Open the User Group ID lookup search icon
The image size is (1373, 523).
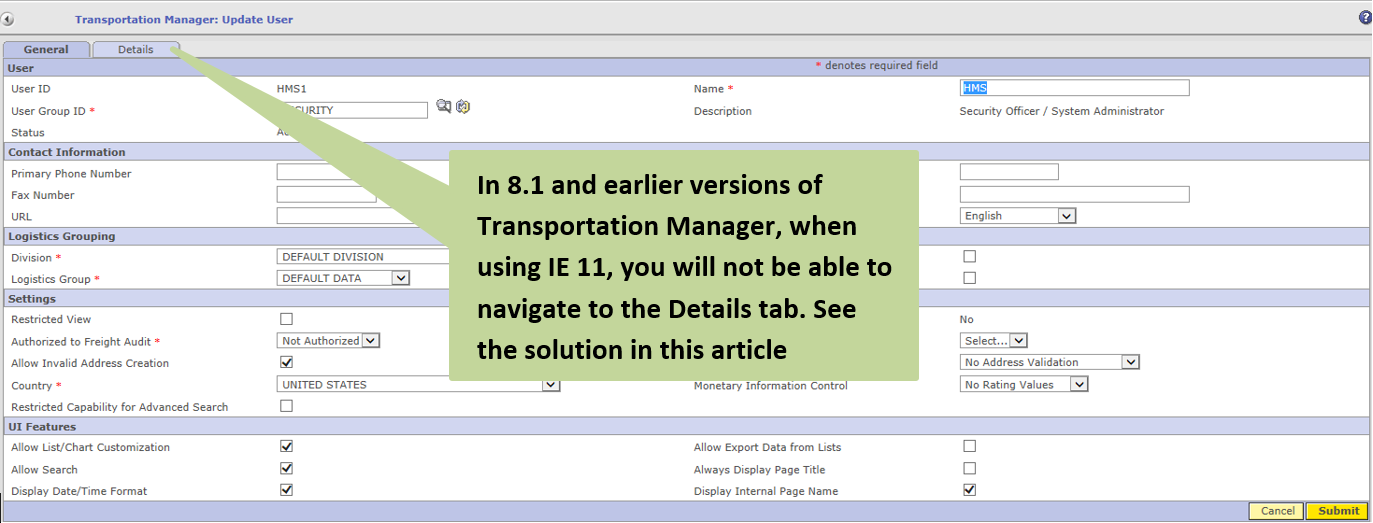(x=444, y=107)
